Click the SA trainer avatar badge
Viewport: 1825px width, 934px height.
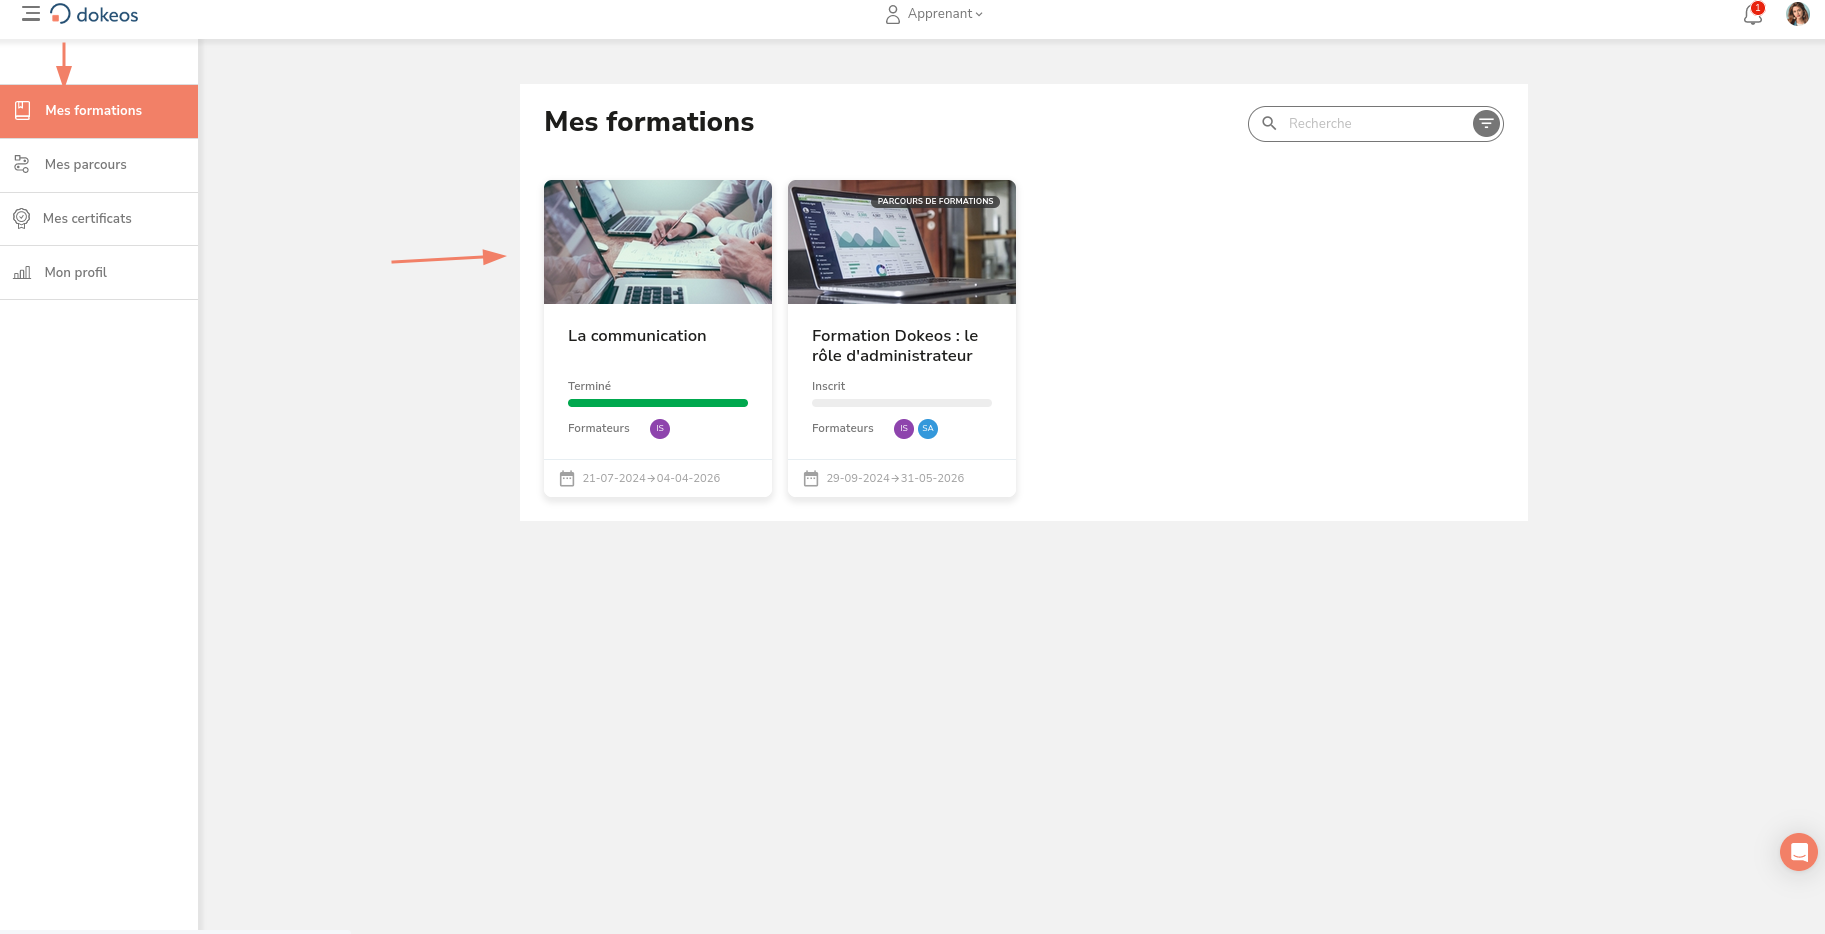pos(928,429)
